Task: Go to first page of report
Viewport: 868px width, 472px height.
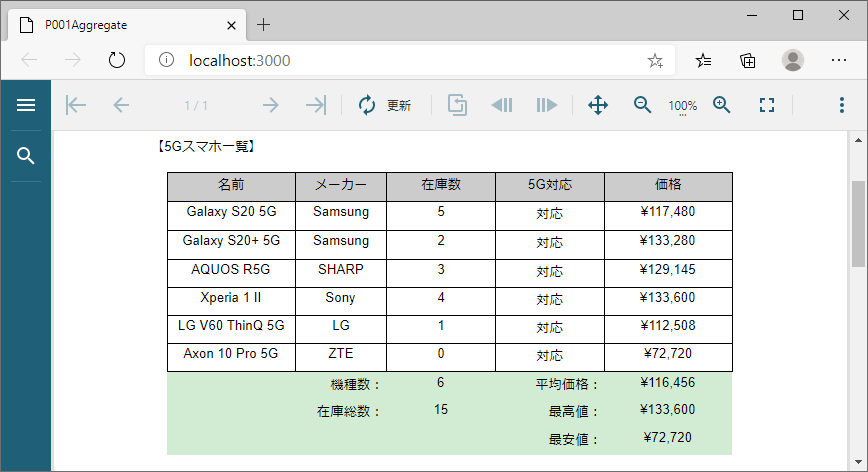Action: click(76, 105)
